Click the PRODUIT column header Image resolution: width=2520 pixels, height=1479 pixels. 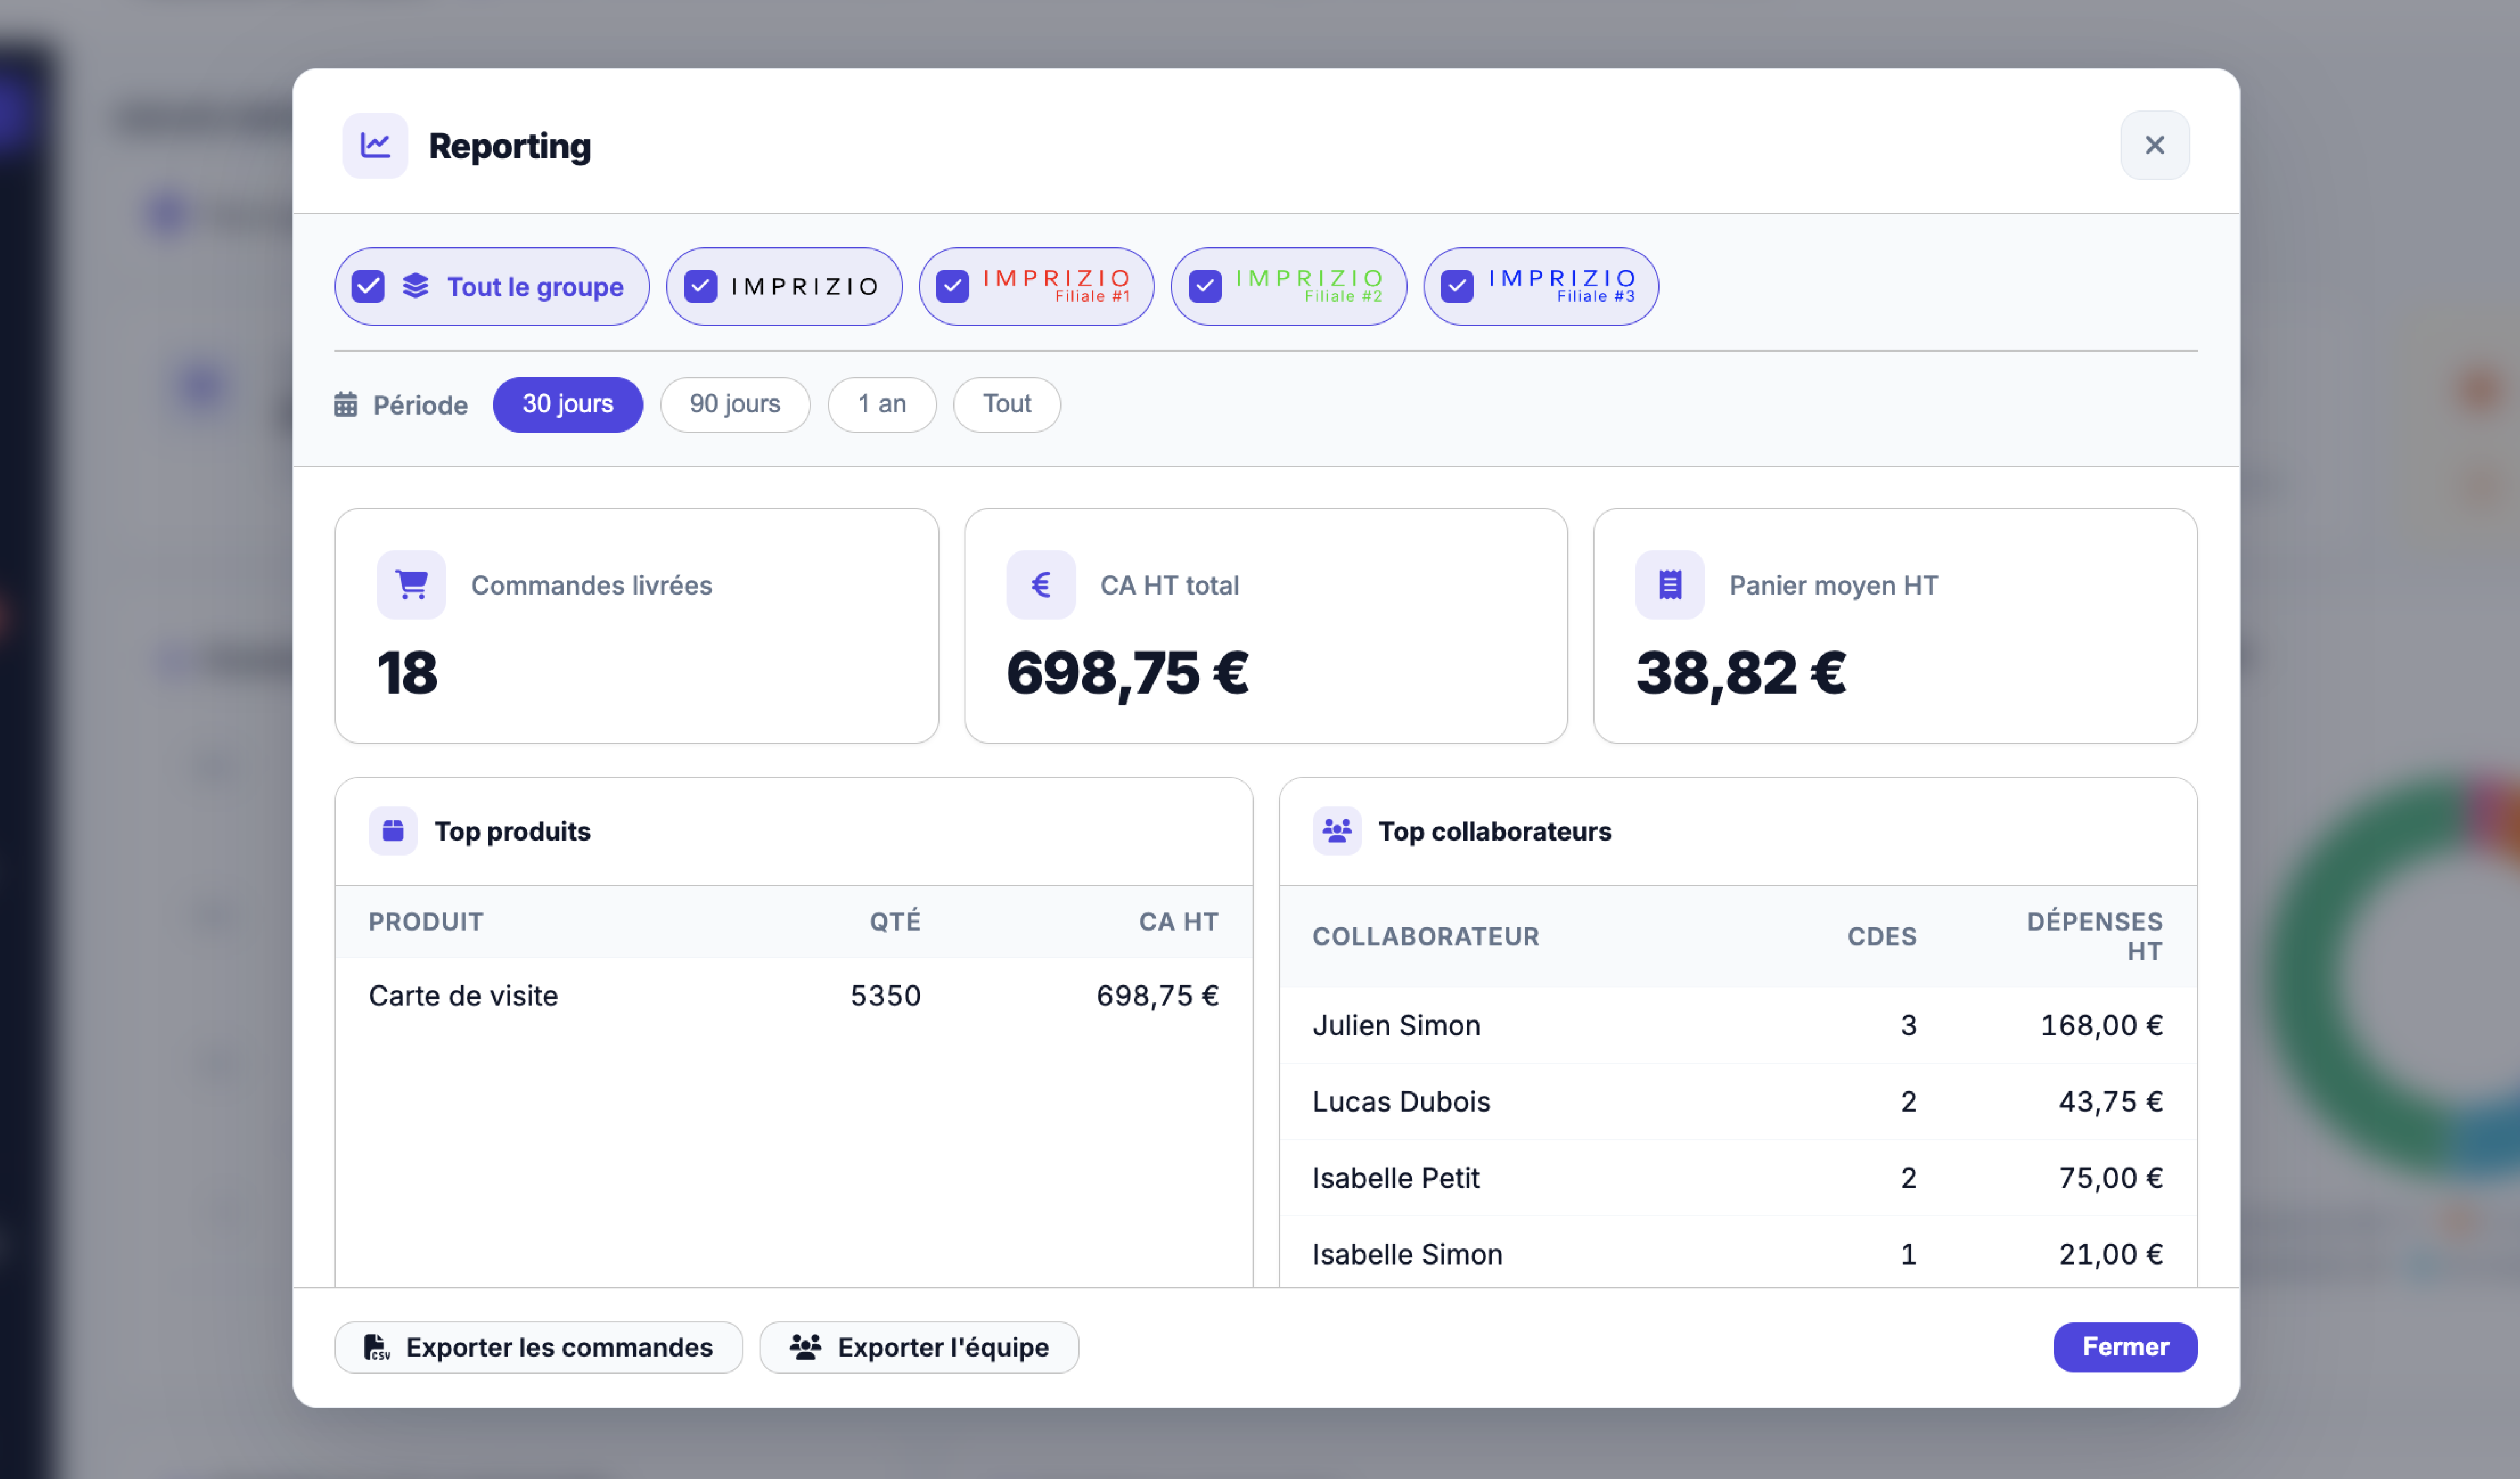coord(426,922)
